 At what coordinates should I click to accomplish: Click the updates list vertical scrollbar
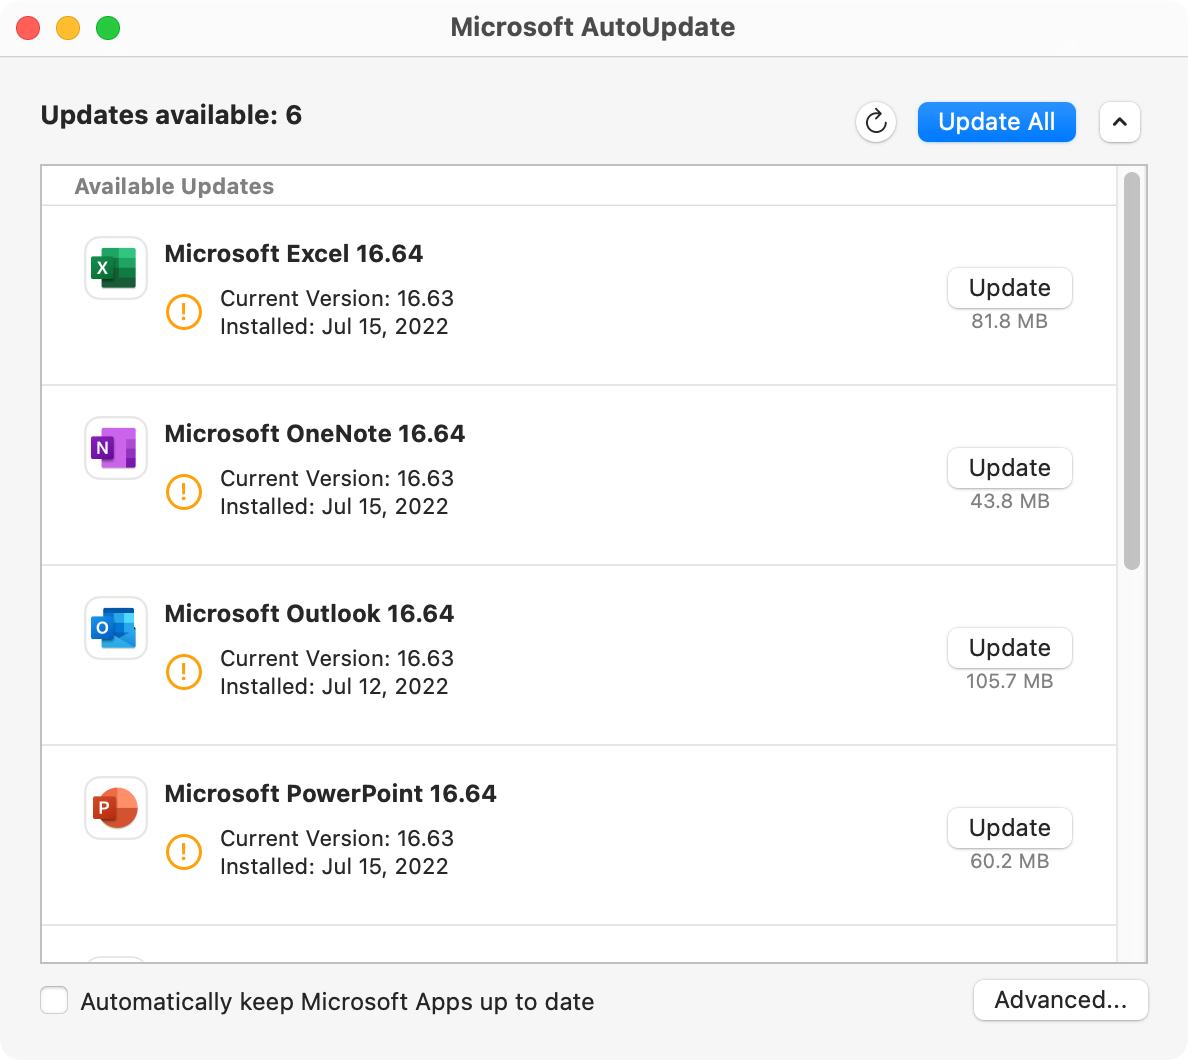click(x=1132, y=370)
